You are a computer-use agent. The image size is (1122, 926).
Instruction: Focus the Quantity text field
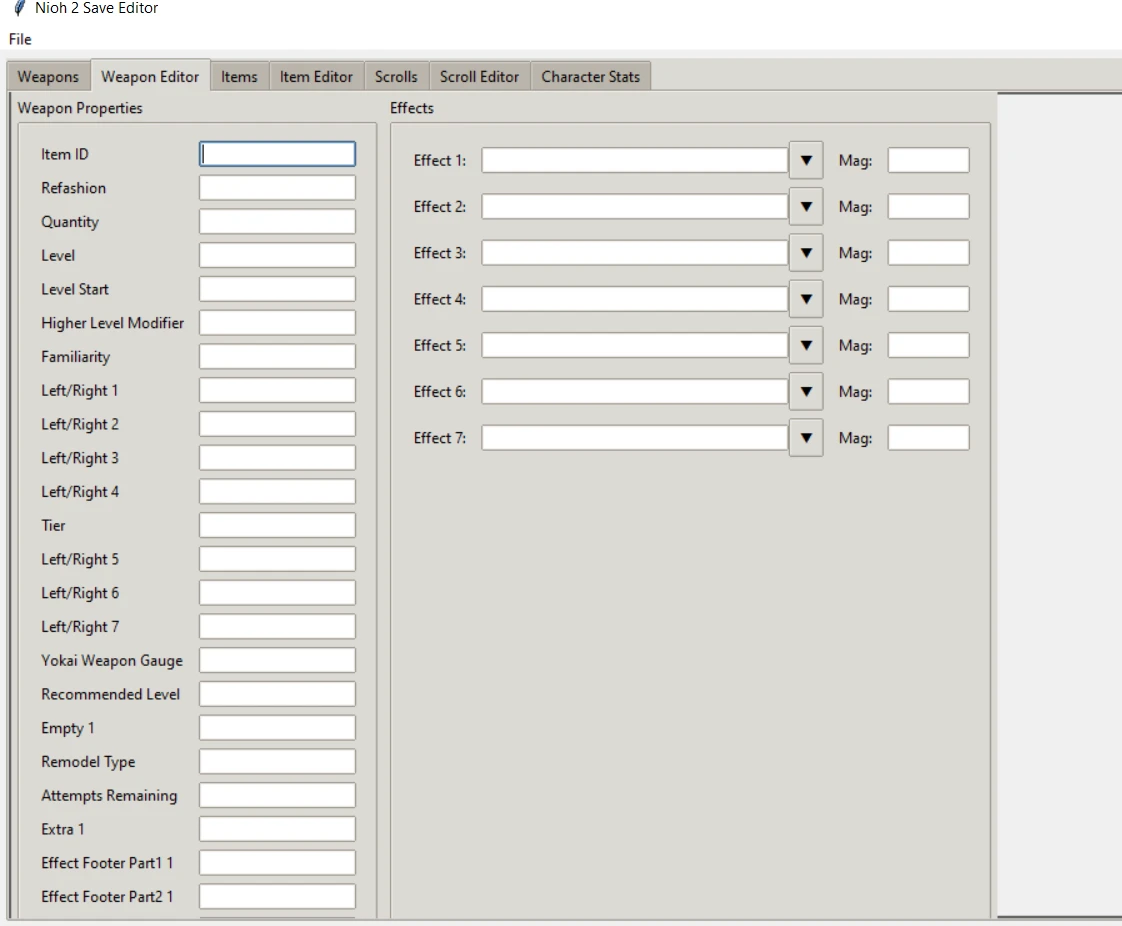(x=277, y=222)
